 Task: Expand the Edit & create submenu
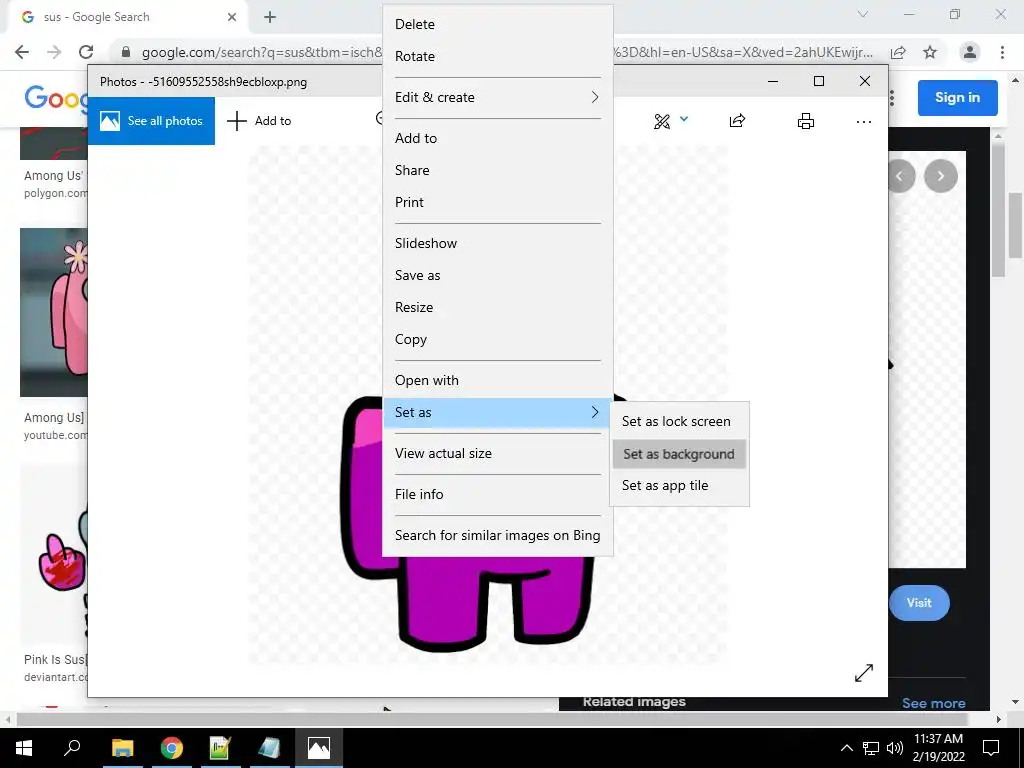tap(498, 97)
